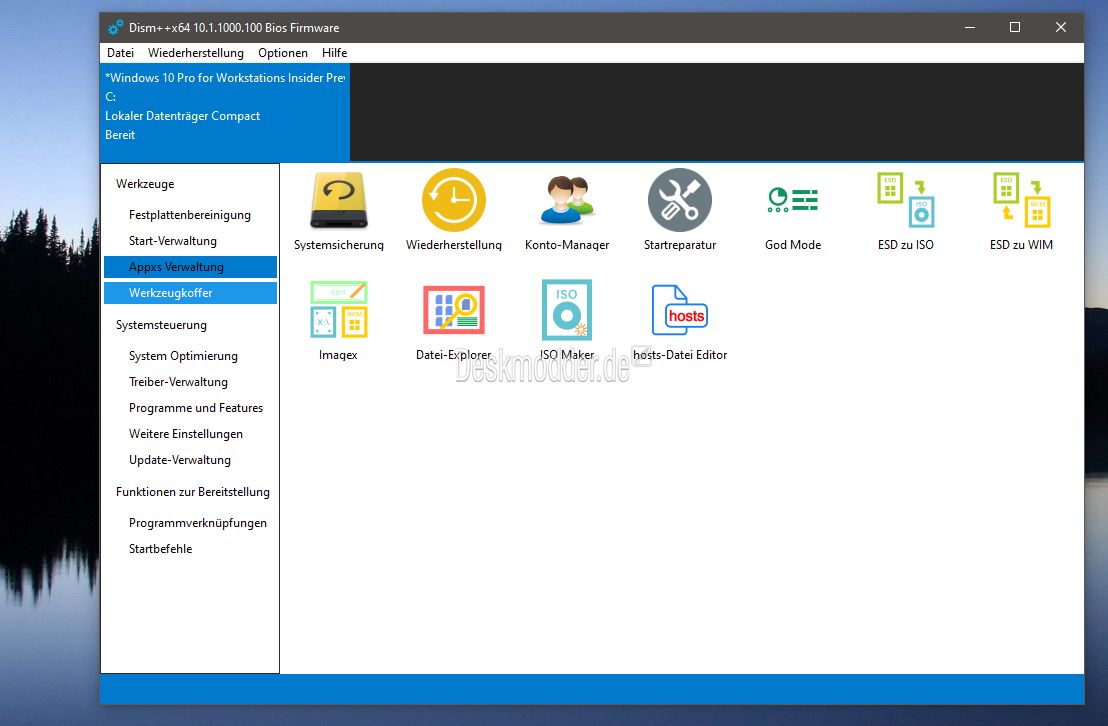Maximize the Dism++ window
This screenshot has width=1108, height=726.
tap(1015, 28)
